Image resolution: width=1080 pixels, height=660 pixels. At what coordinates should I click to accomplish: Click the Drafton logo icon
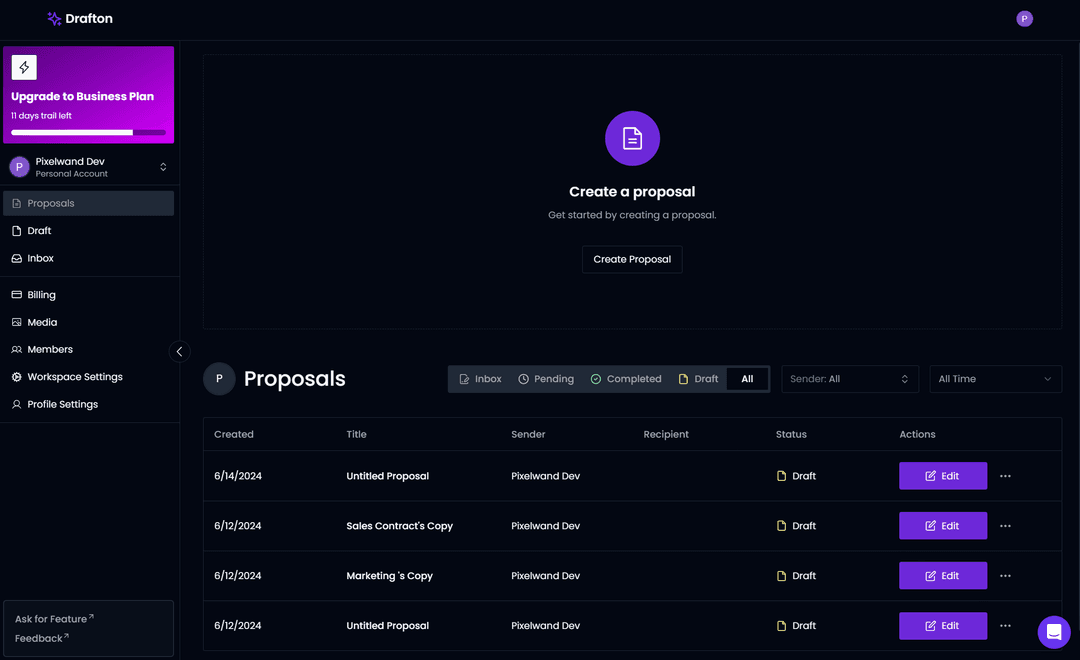[54, 19]
